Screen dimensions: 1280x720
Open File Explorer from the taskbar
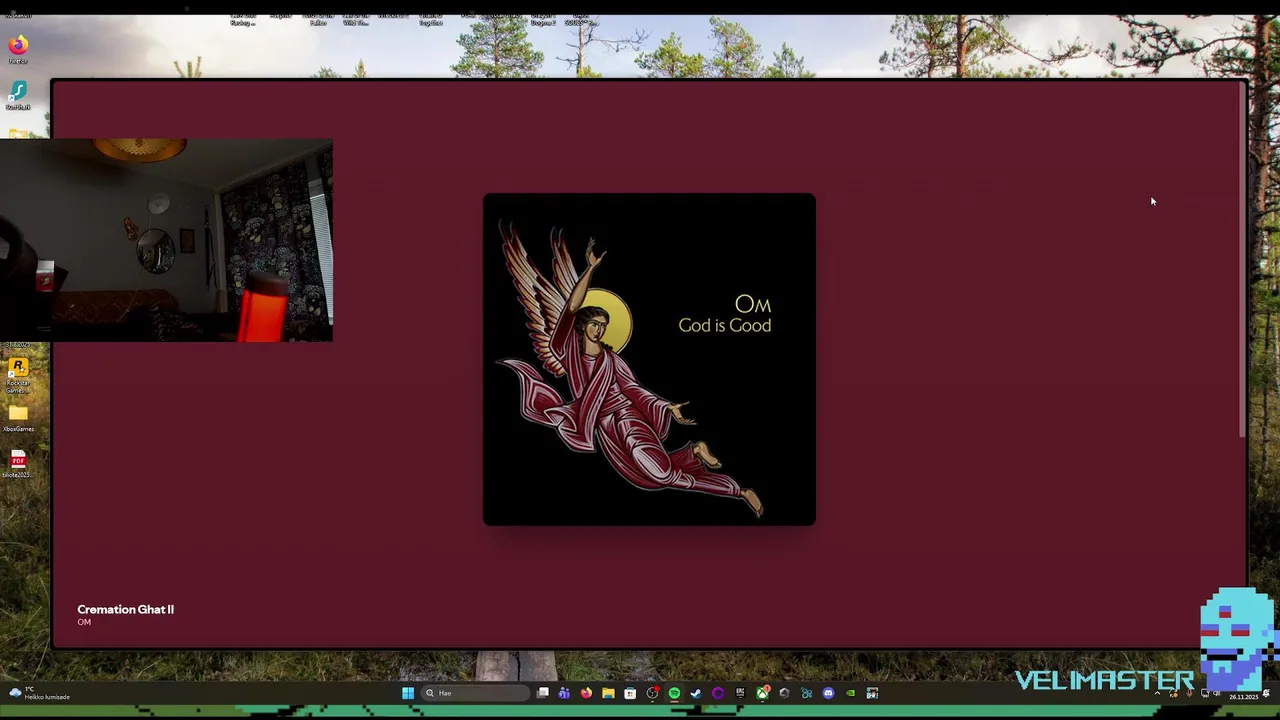pyautogui.click(x=608, y=693)
